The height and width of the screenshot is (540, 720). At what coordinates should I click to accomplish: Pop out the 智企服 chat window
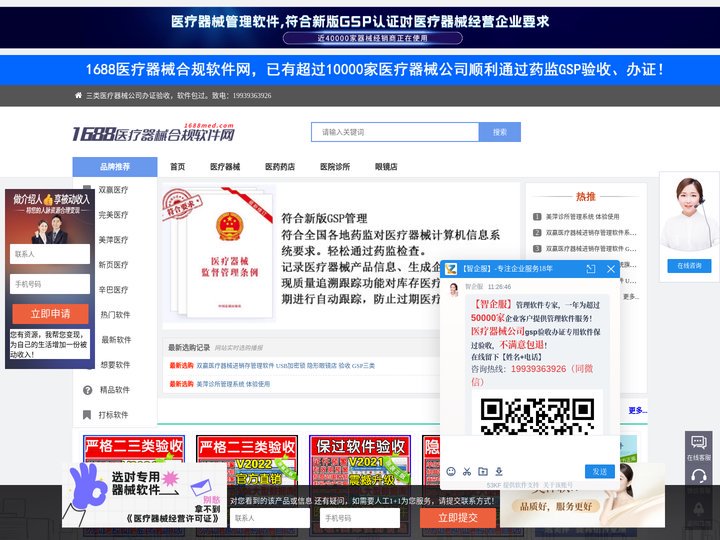point(591,269)
